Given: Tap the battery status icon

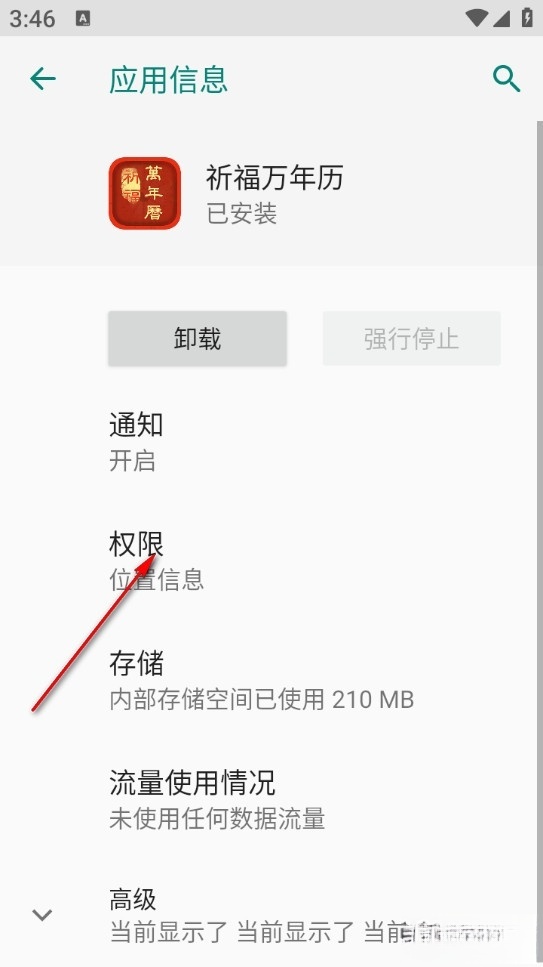Looking at the screenshot, I should tap(527, 17).
